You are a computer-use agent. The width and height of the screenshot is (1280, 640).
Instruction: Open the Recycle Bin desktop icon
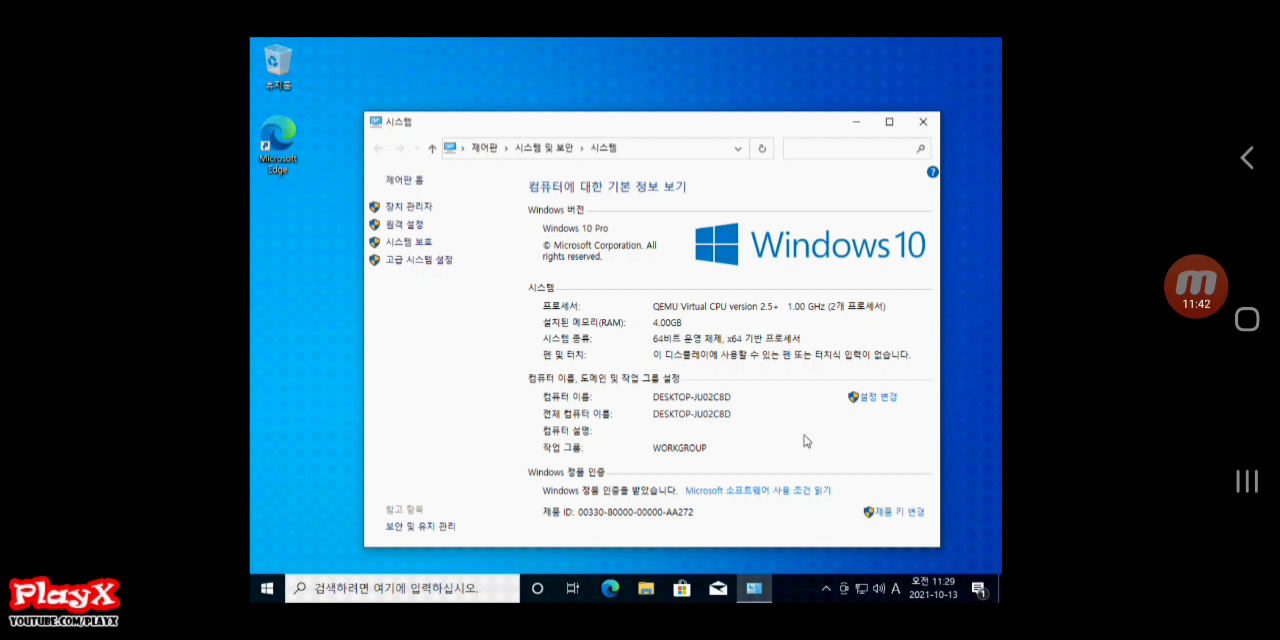tap(277, 67)
